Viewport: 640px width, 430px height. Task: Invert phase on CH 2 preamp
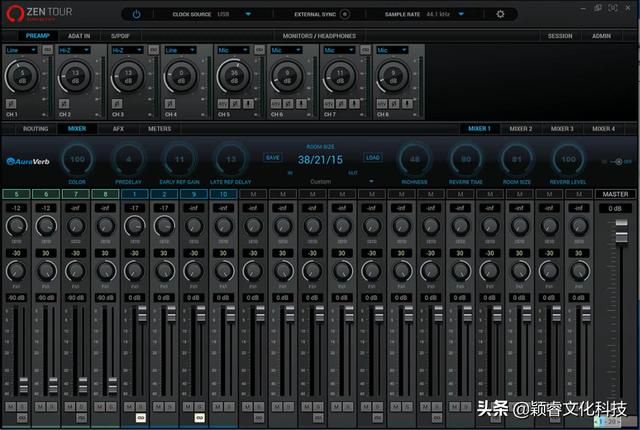(x=64, y=104)
